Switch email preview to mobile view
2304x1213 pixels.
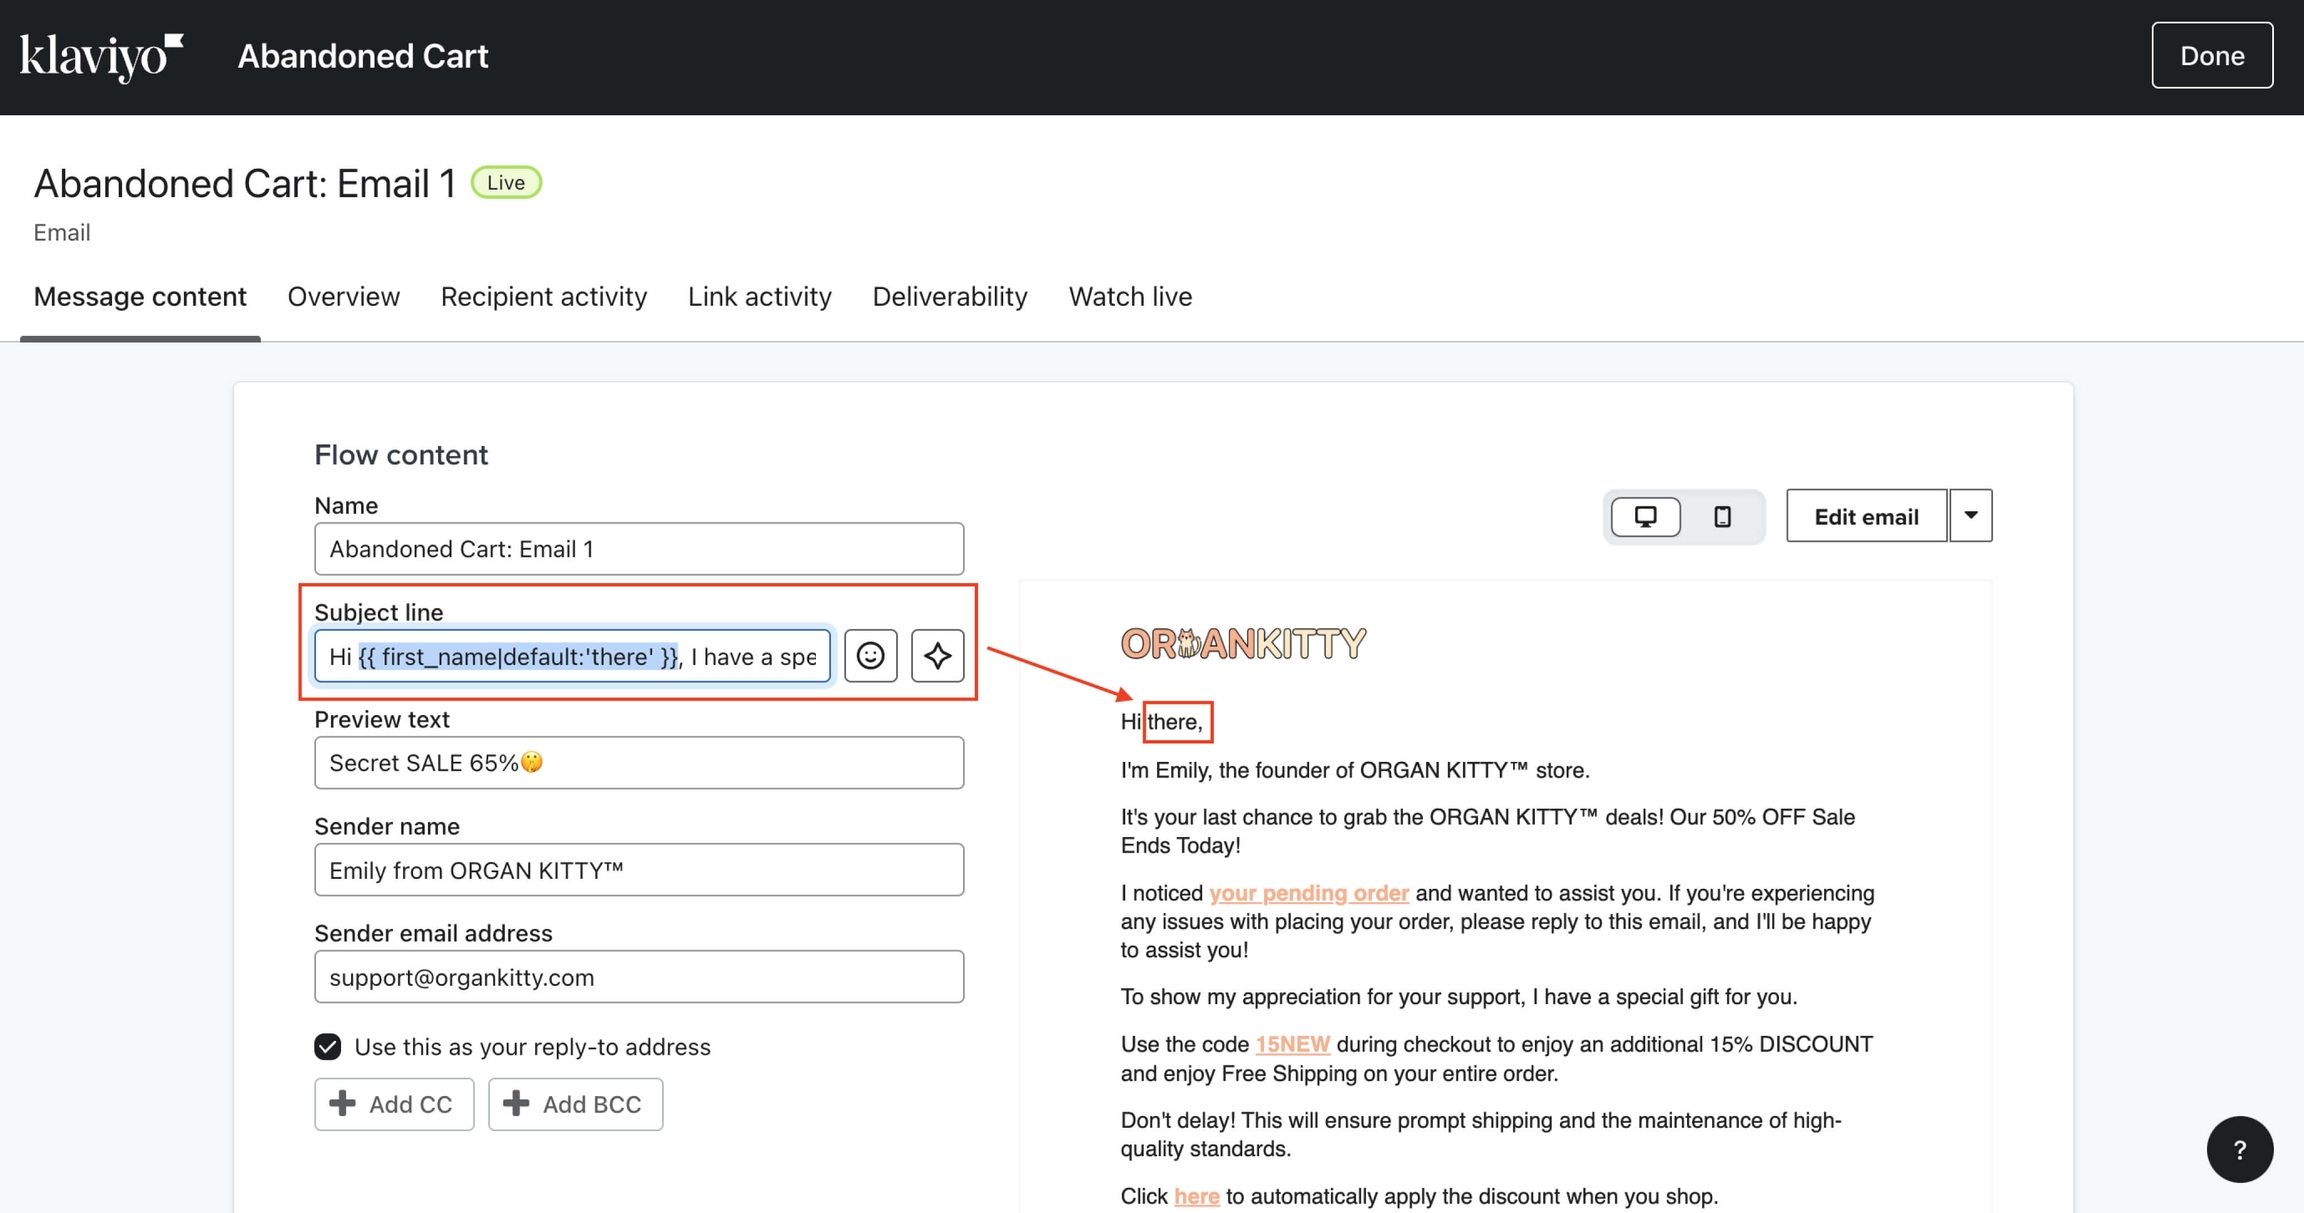pyautogui.click(x=1722, y=516)
